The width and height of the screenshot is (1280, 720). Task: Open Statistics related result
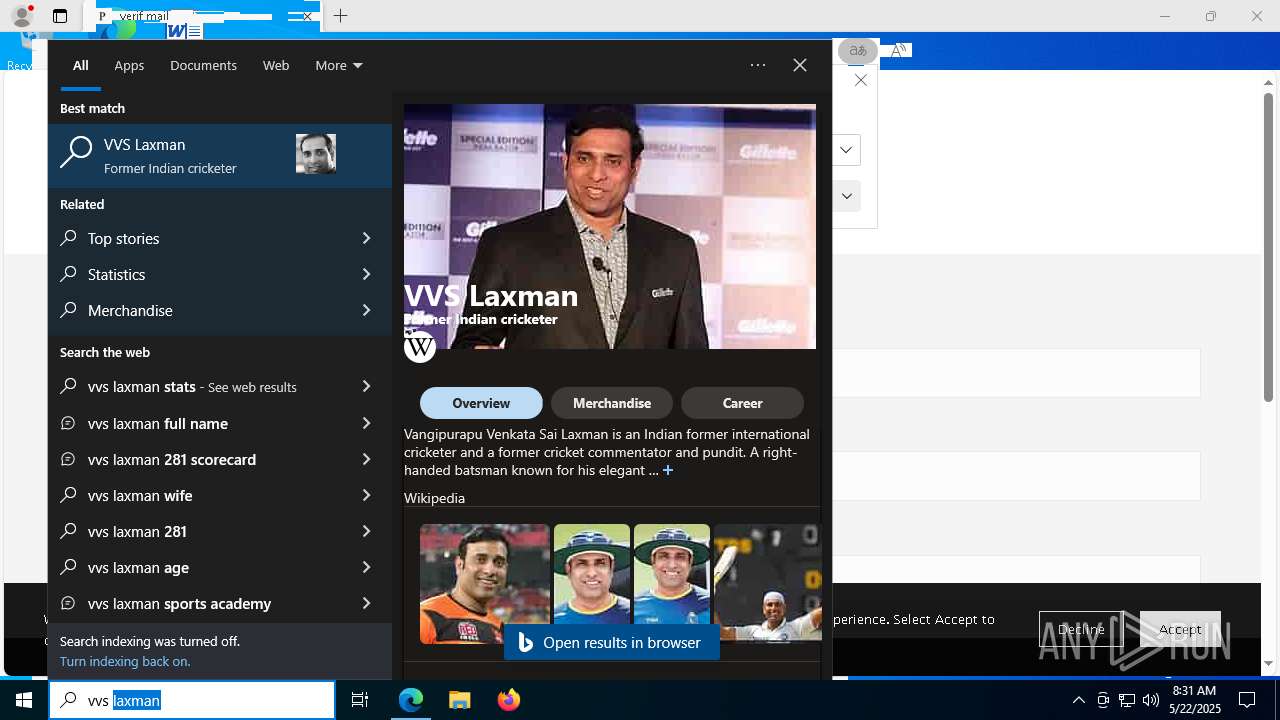click(x=220, y=274)
